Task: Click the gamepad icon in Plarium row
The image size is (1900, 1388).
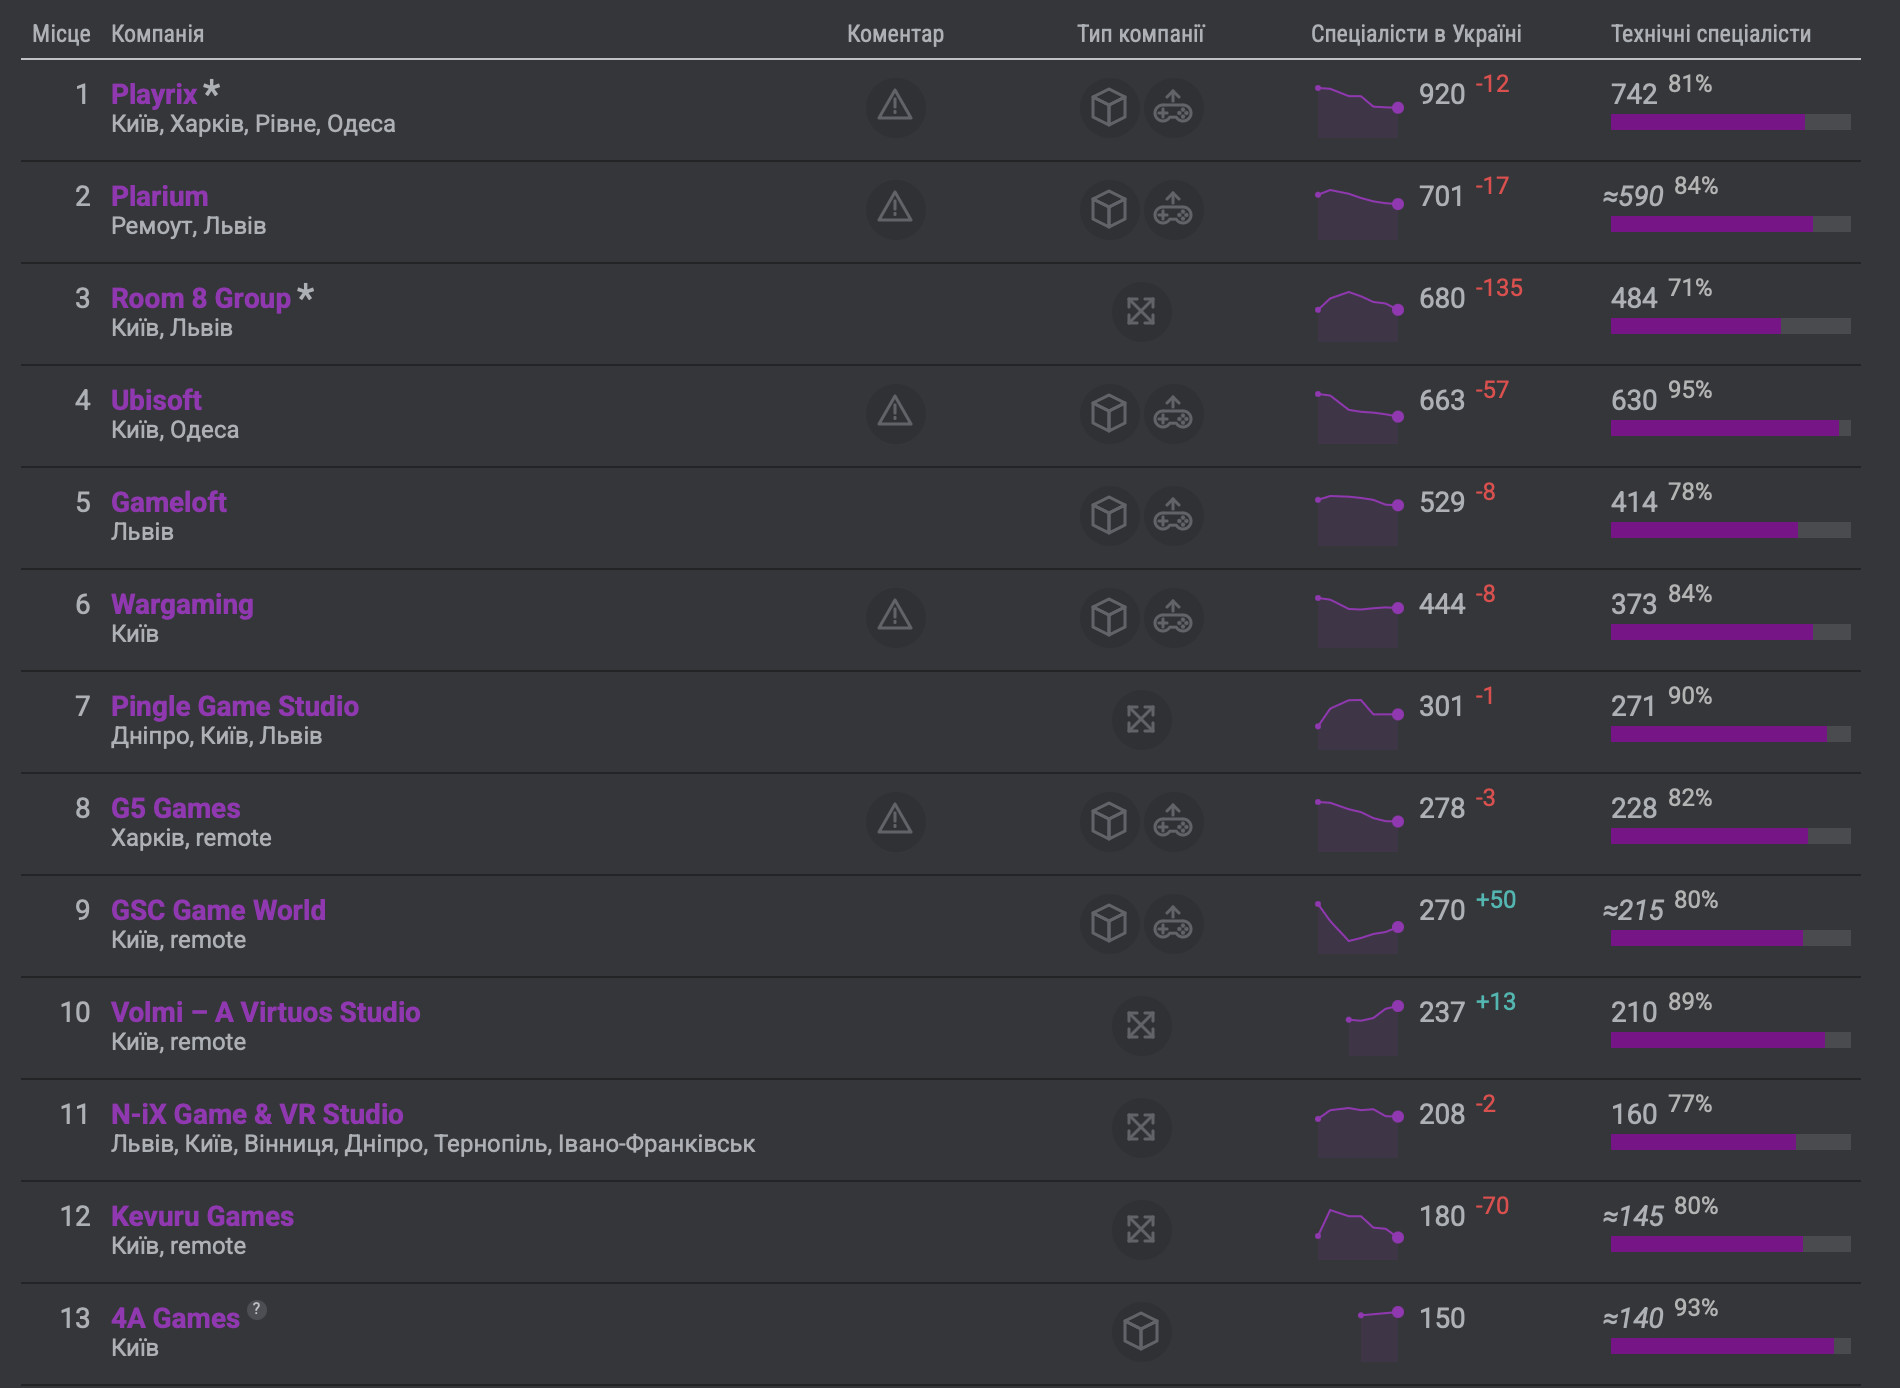Action: coord(1172,210)
